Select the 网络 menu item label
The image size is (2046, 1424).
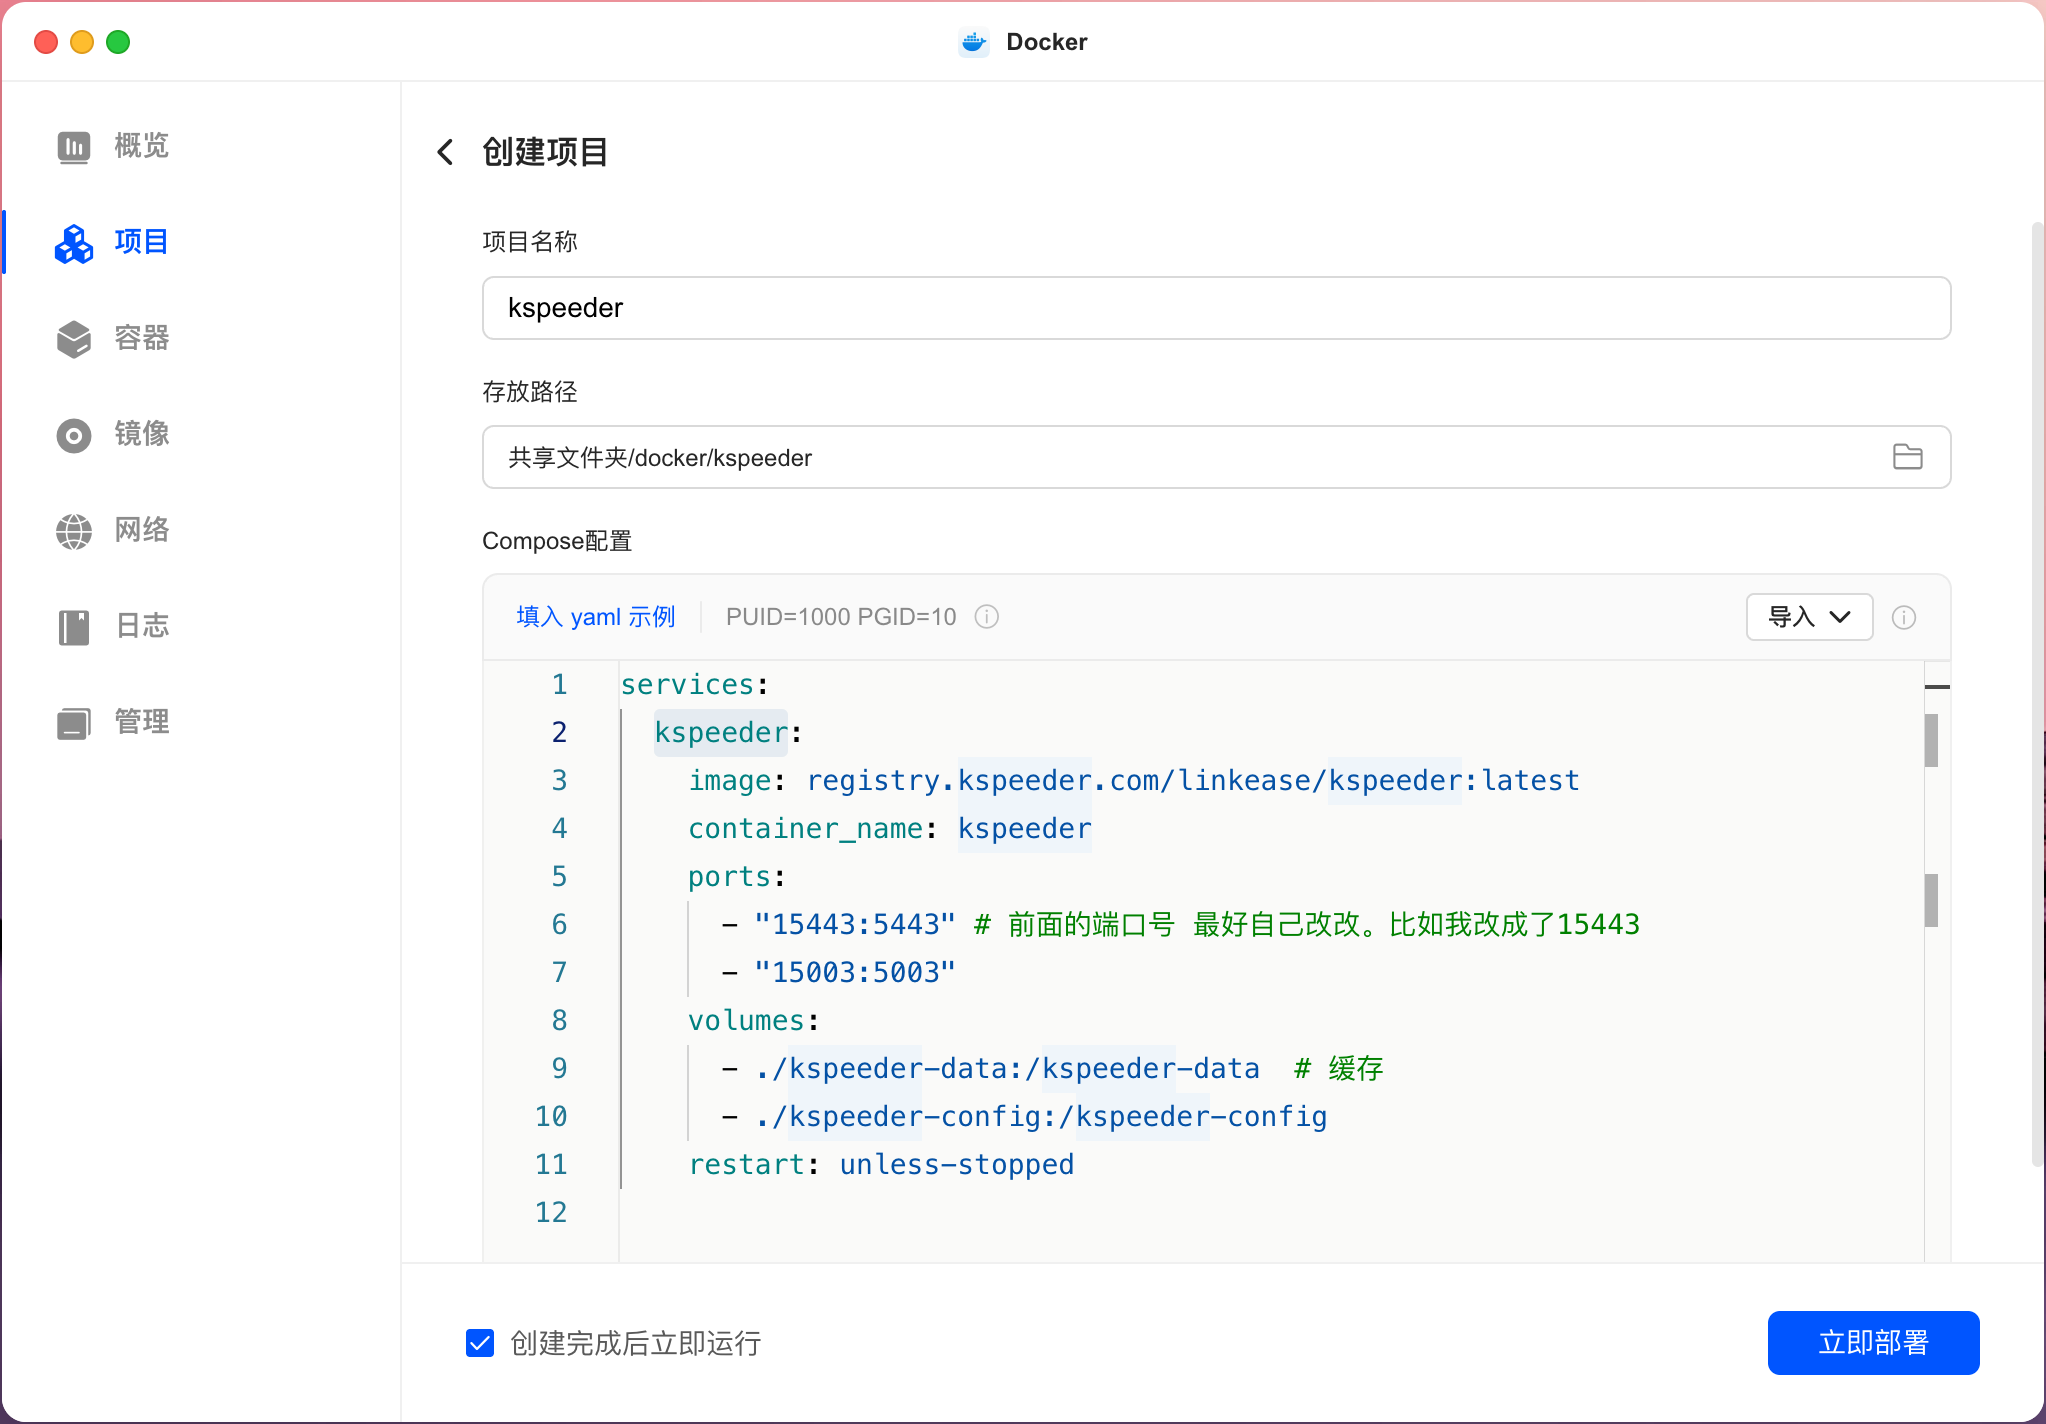pyautogui.click(x=142, y=531)
